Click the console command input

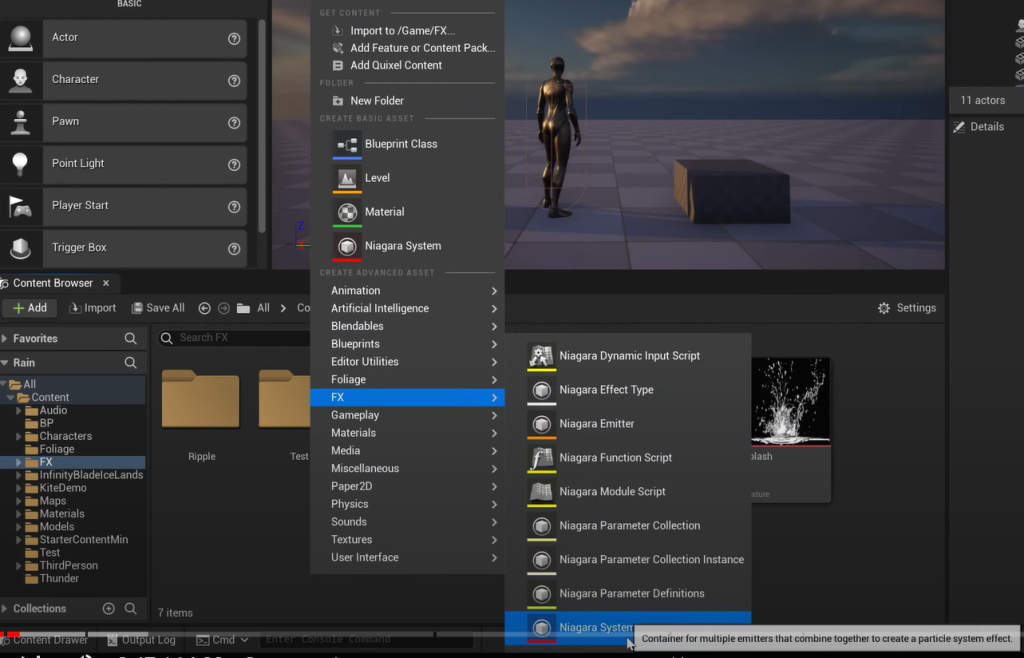tap(366, 640)
